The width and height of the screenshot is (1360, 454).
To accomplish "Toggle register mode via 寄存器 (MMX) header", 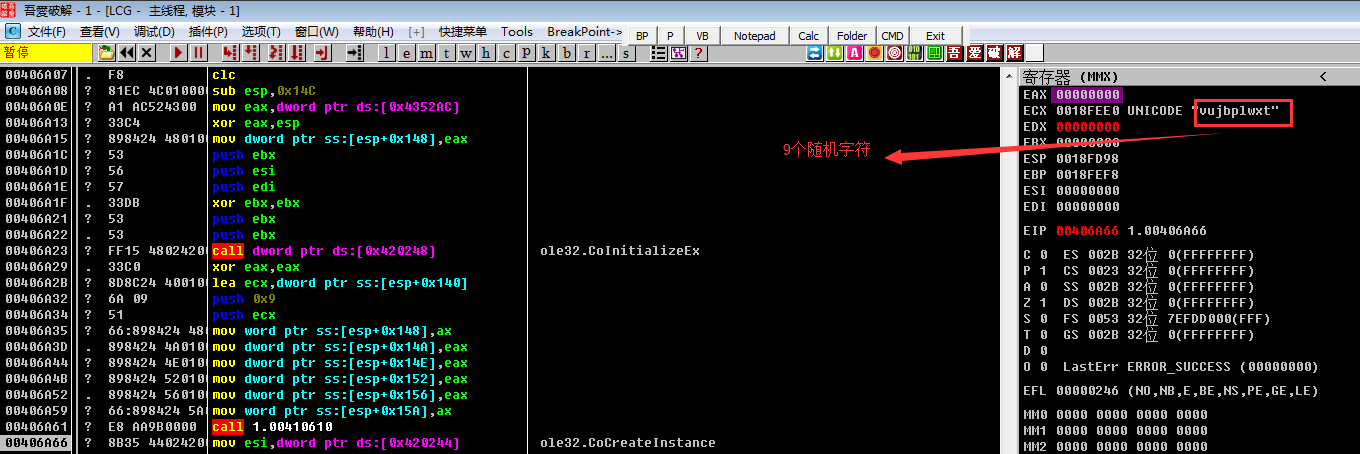I will point(1070,77).
